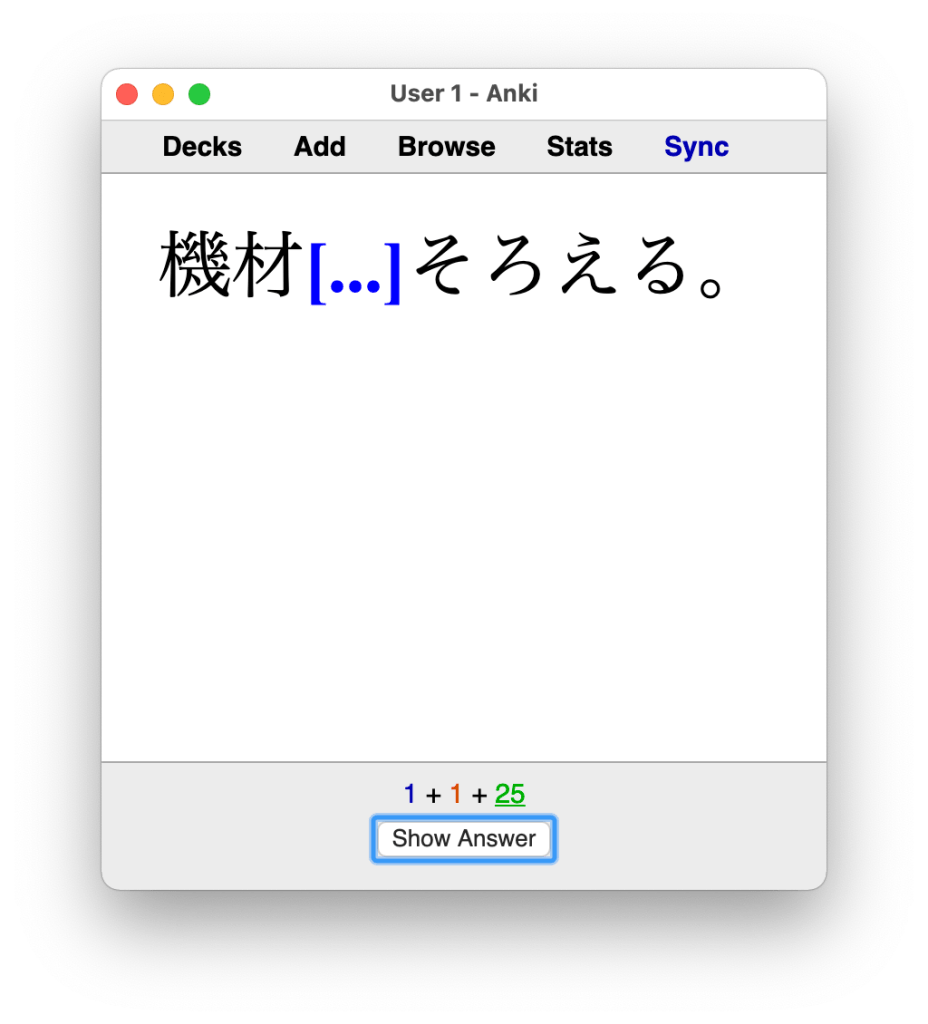View the Stats page
The height and width of the screenshot is (1024, 928).
(579, 146)
